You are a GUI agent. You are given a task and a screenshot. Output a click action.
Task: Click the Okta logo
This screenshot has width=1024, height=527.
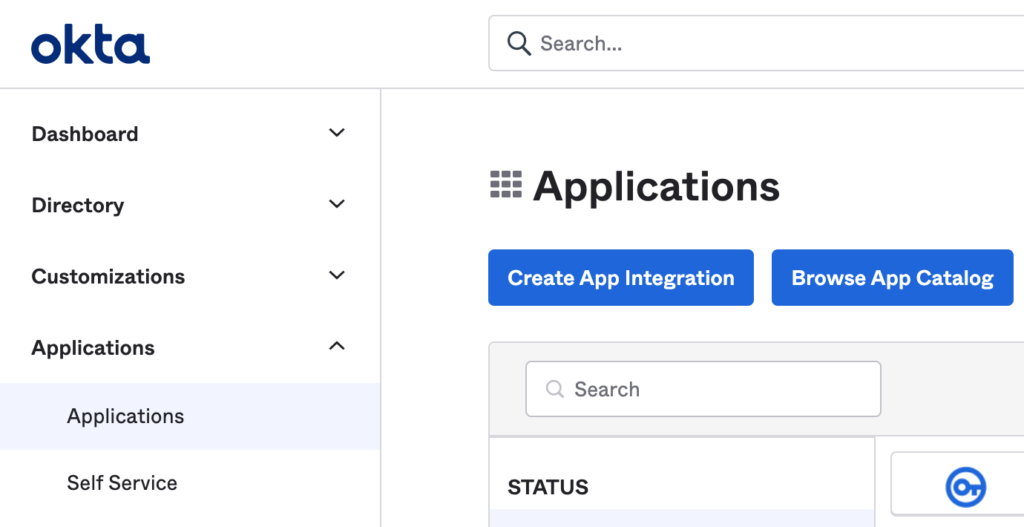pyautogui.click(x=90, y=46)
